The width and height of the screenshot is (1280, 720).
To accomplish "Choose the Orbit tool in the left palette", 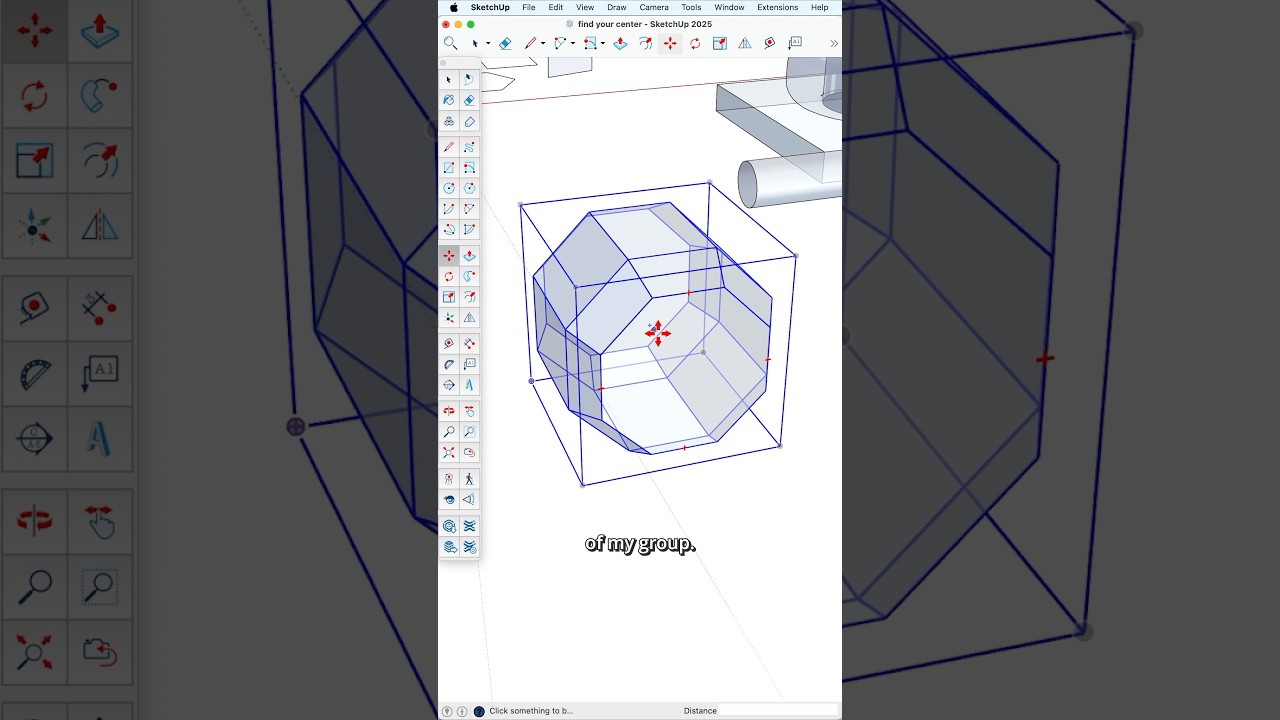I will pyautogui.click(x=449, y=411).
